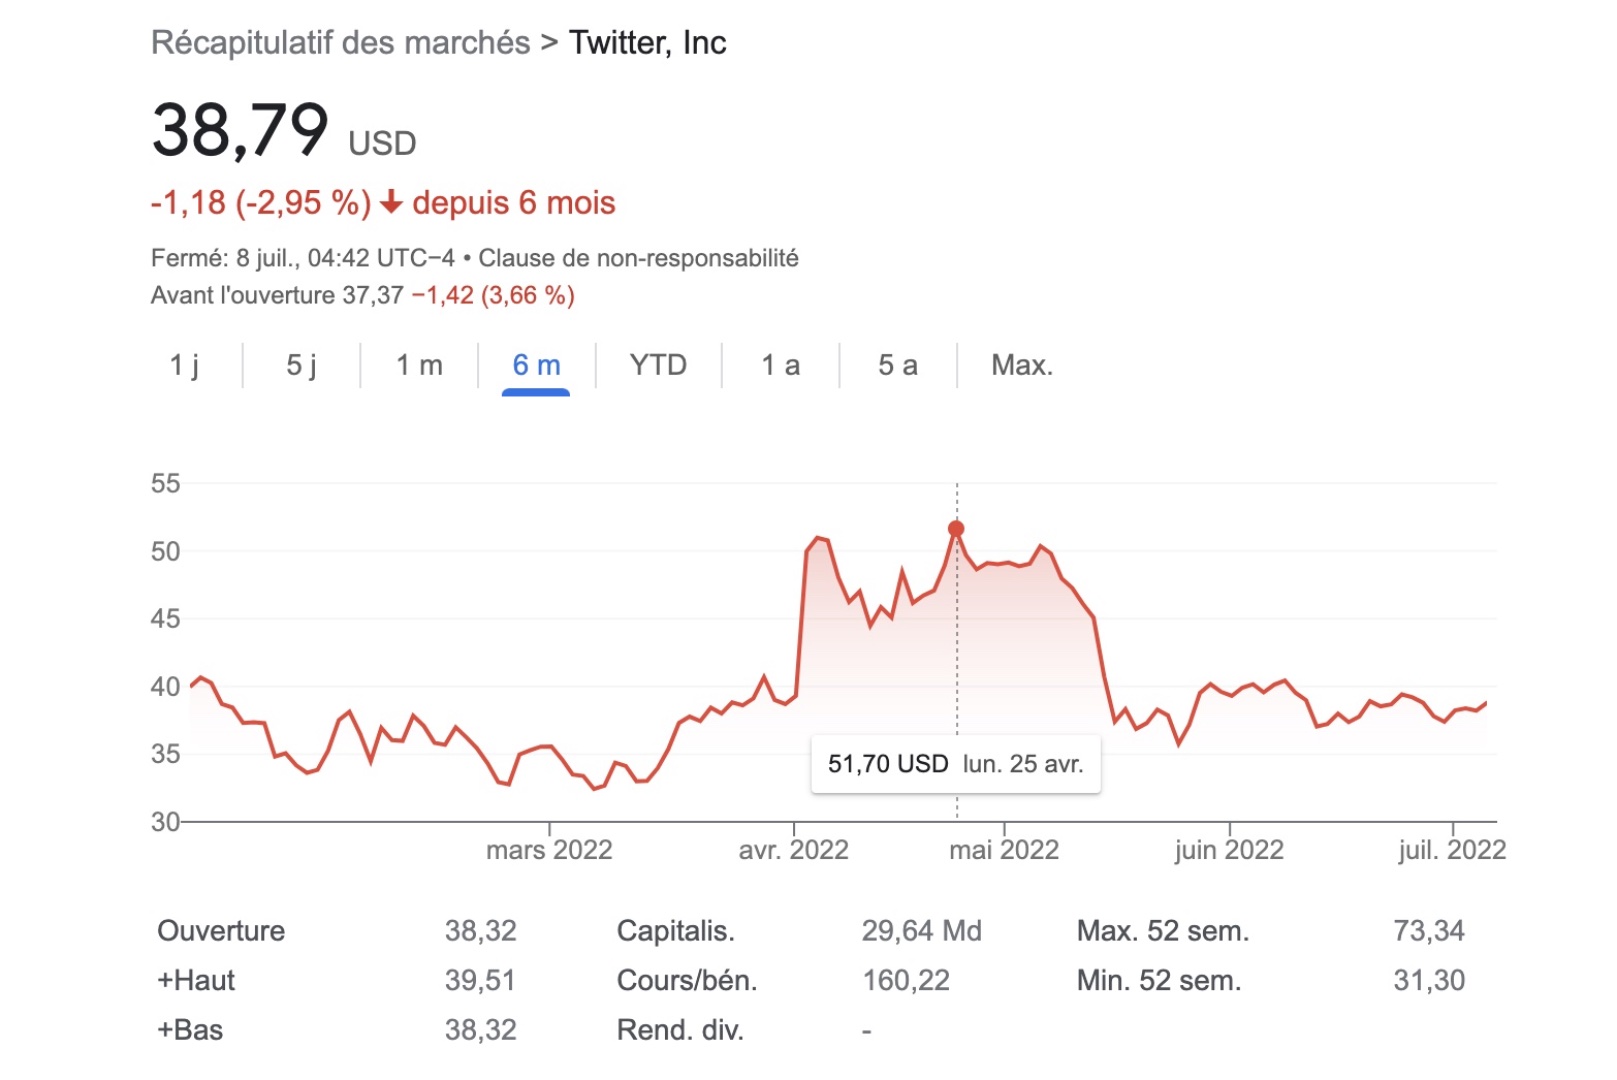Click the mars 2022 axis label
The image size is (1617, 1080).
549,850
